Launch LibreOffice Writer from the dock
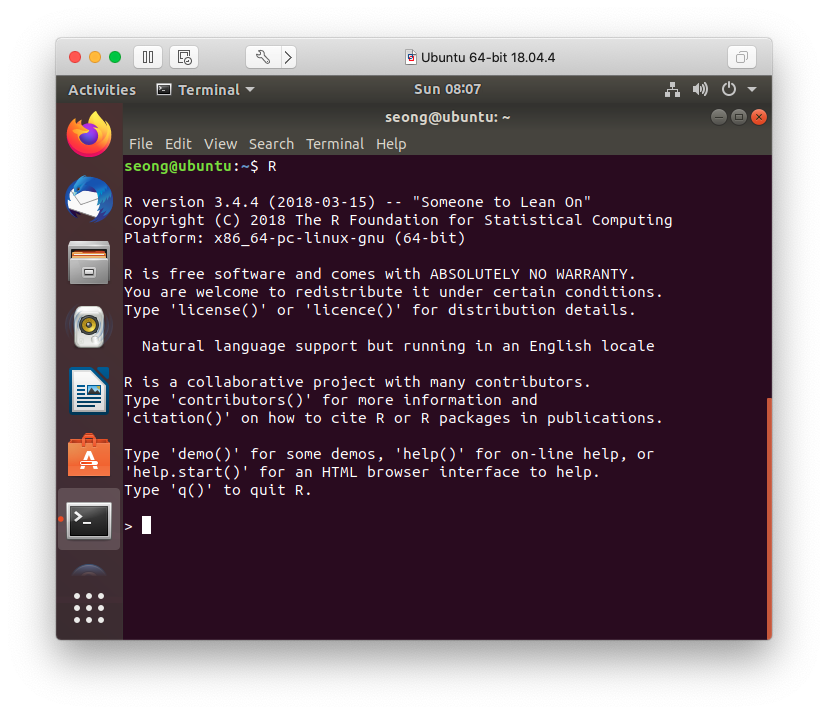The image size is (828, 714). pos(89,391)
